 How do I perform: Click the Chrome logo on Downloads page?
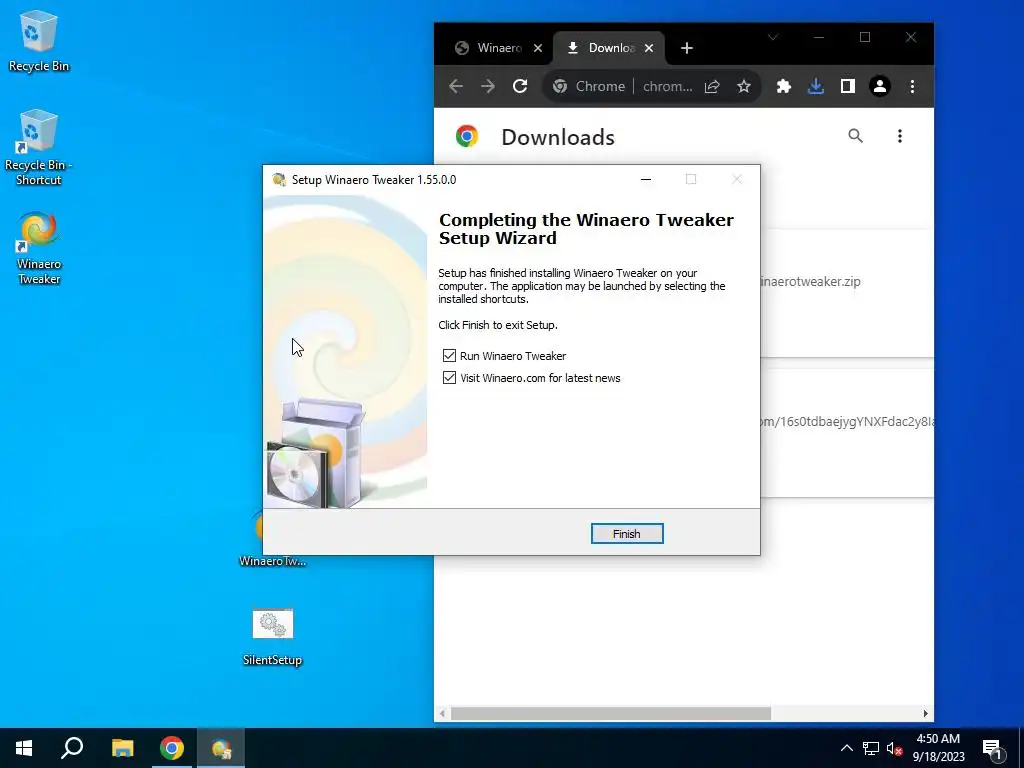466,136
